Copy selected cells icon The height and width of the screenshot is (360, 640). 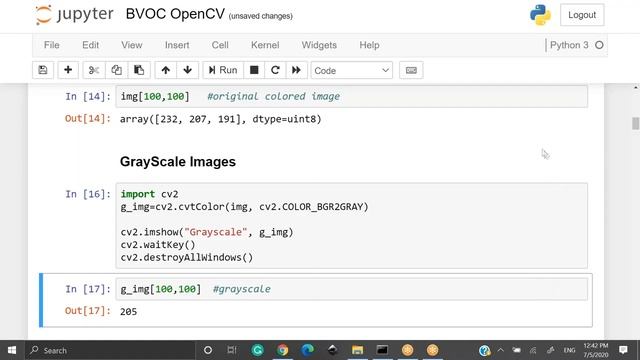116,70
